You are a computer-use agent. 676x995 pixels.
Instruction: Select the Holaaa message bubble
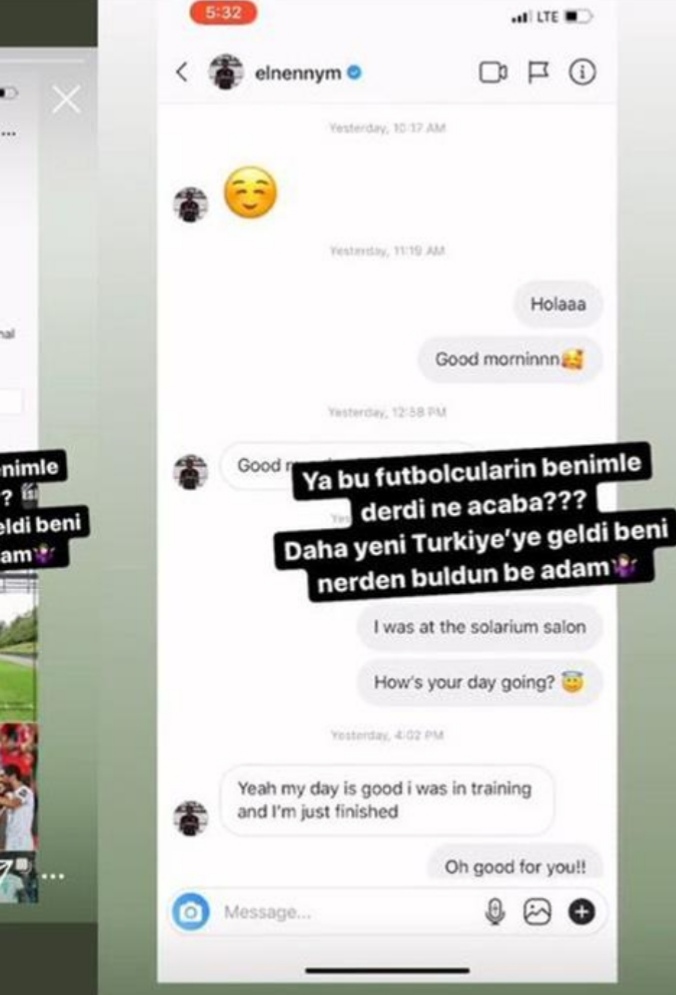point(558,304)
